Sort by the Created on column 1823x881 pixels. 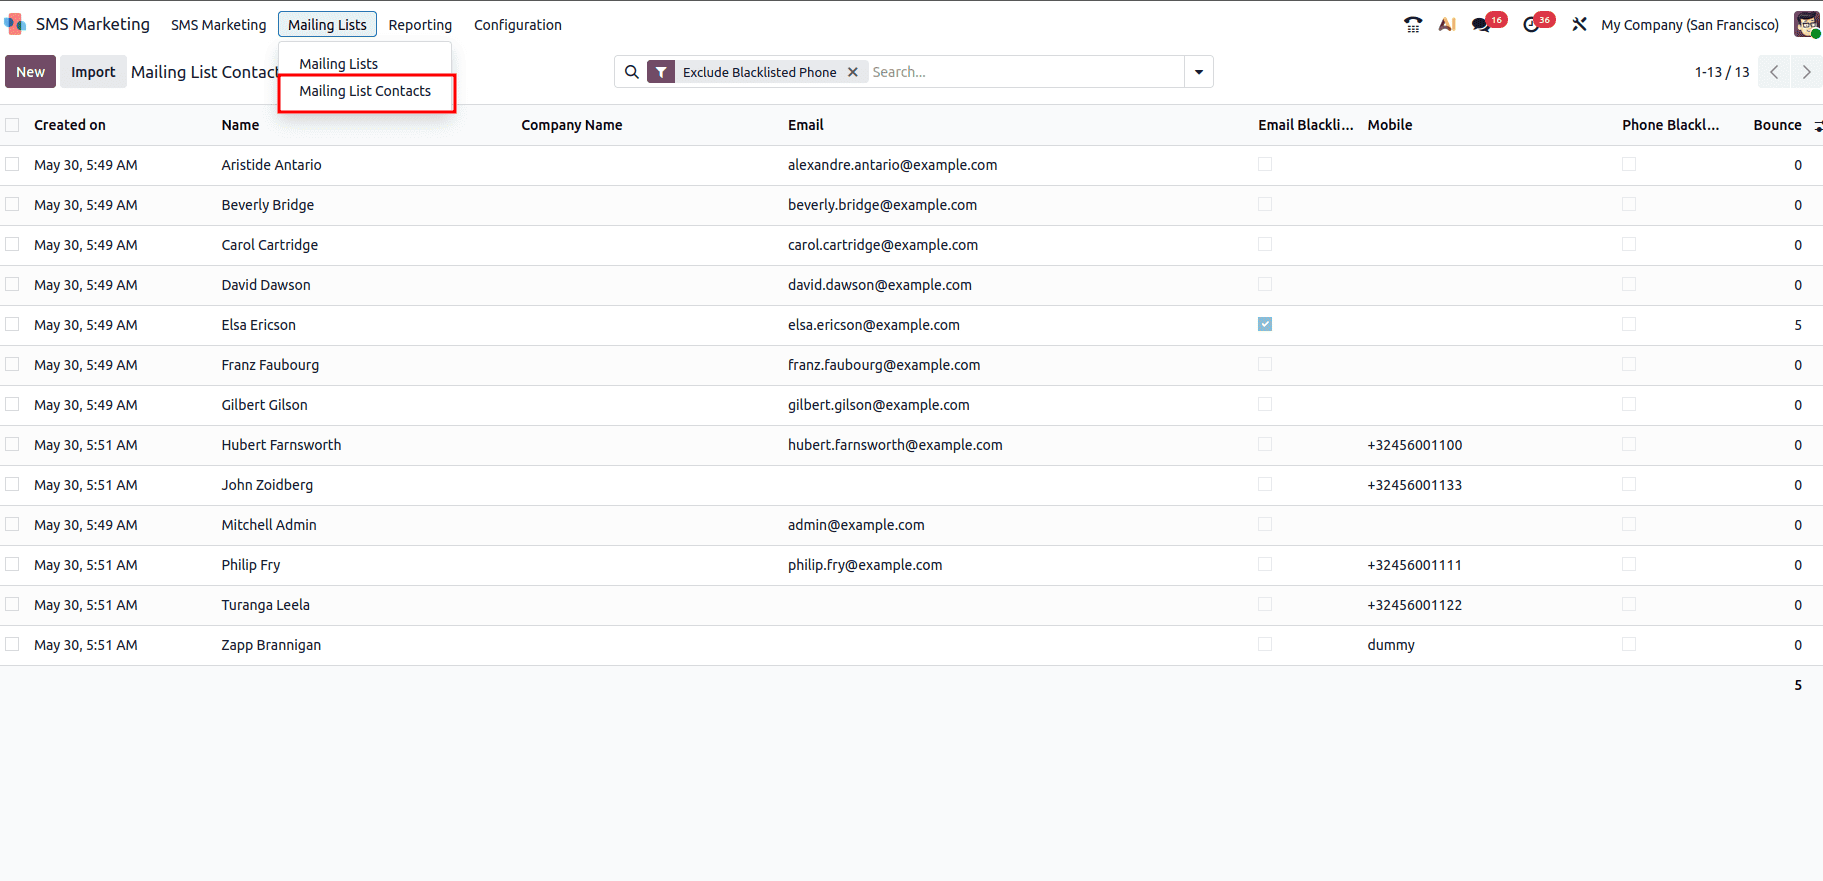point(70,125)
